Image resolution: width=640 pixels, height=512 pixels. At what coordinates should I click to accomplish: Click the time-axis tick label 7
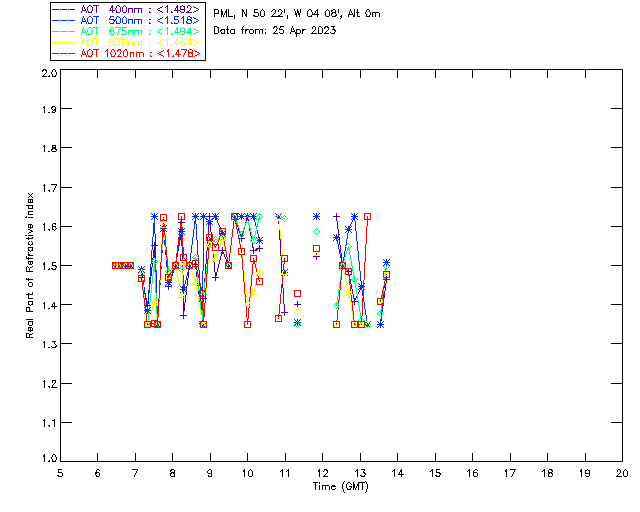pyautogui.click(x=135, y=473)
